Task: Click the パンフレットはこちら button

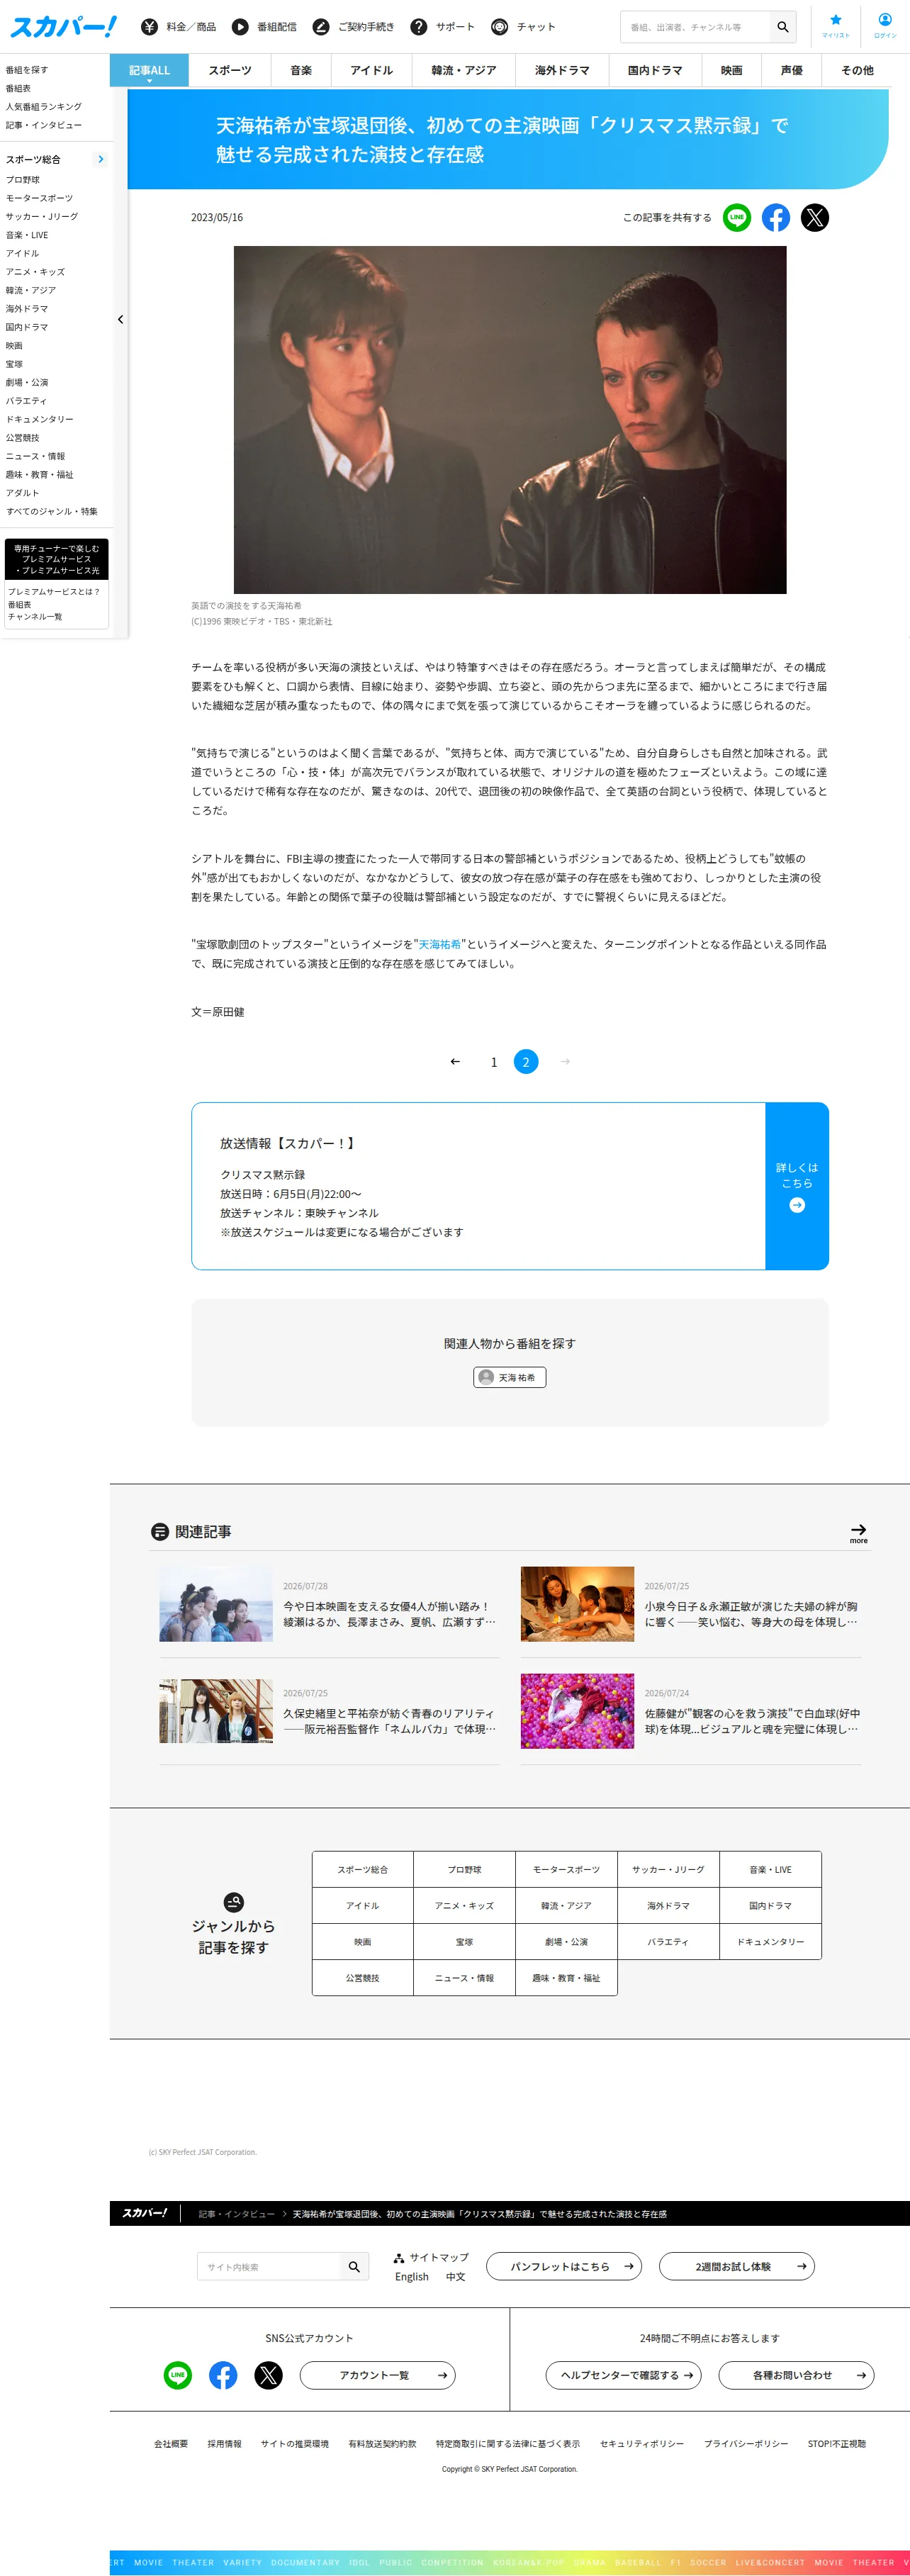Action: (x=564, y=2266)
